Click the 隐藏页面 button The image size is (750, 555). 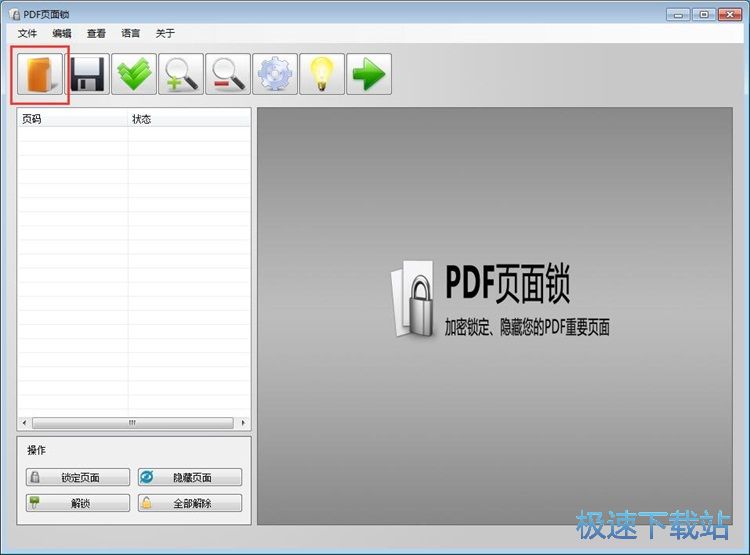[190, 477]
